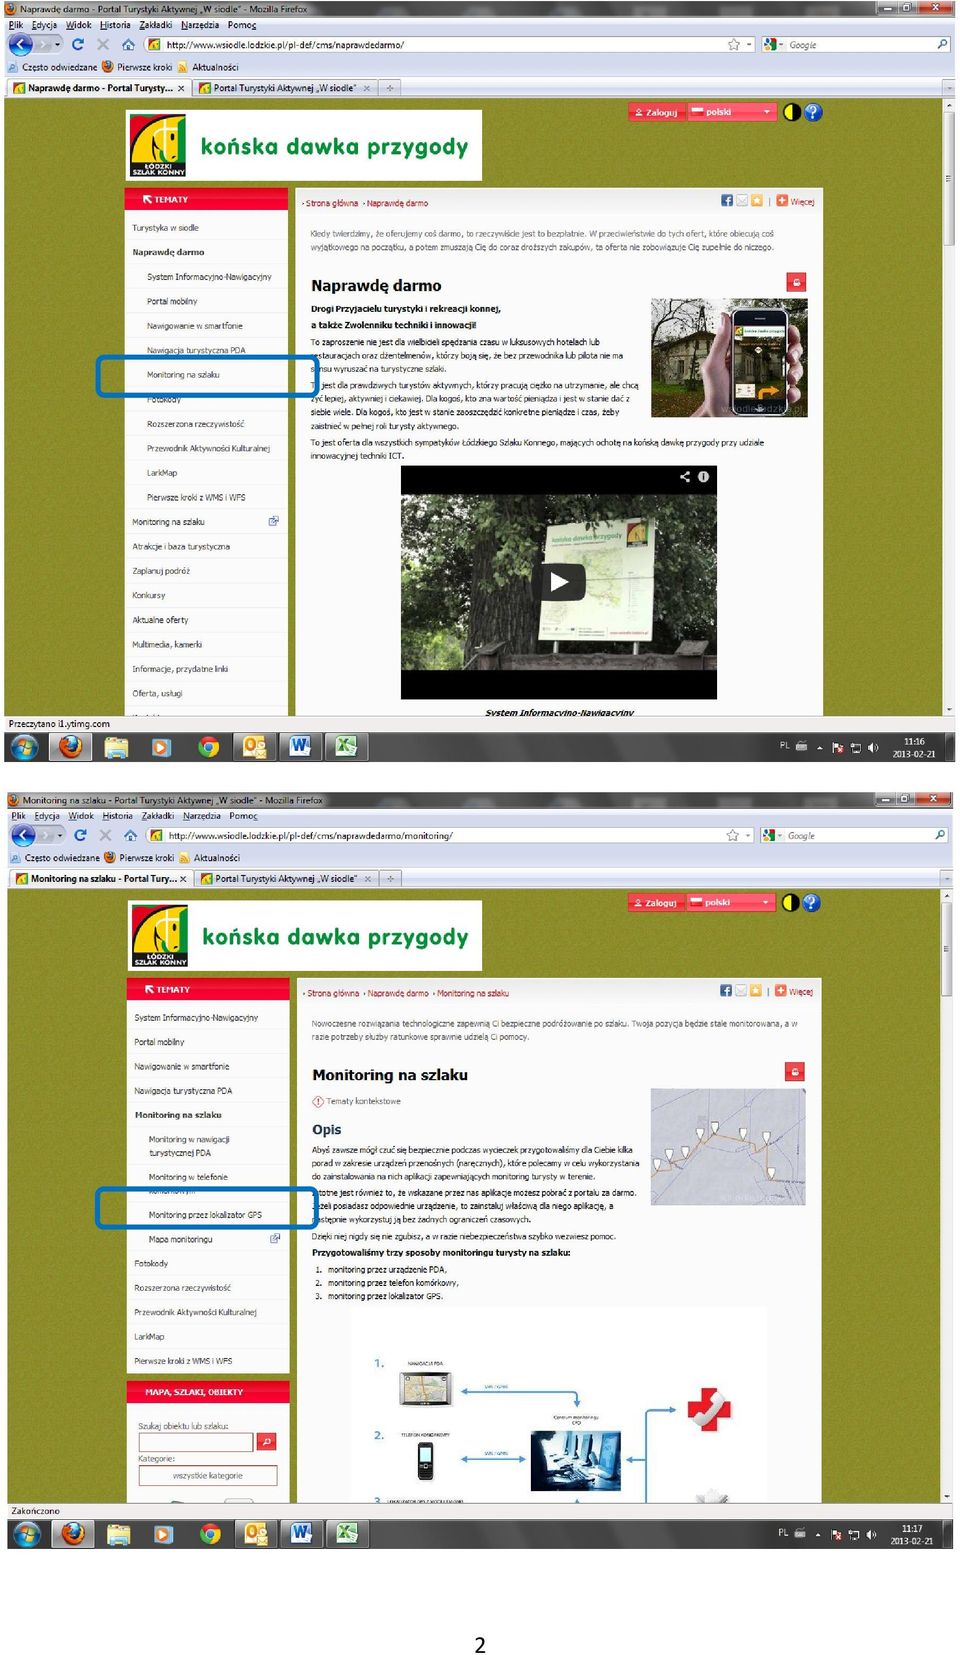Open the polski language dropdown on Naprawdę darmo page

pyautogui.click(x=732, y=112)
